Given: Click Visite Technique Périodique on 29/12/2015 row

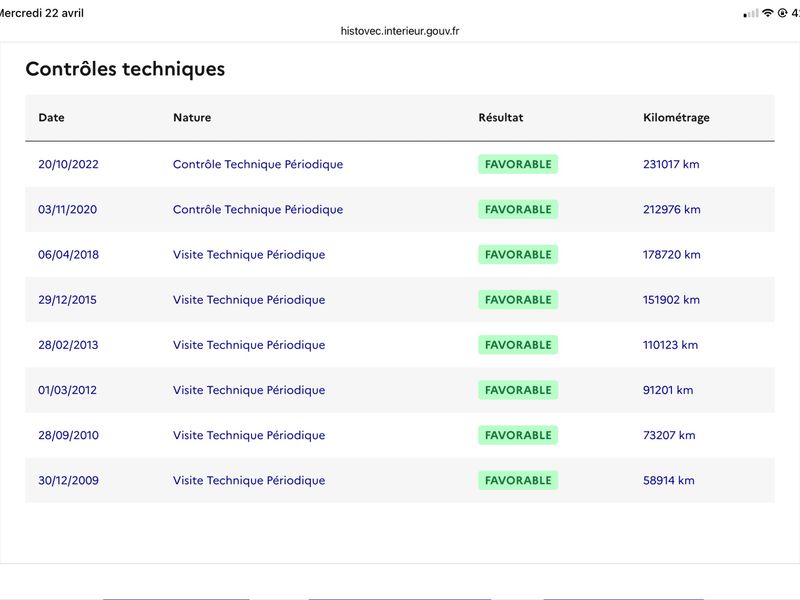Looking at the screenshot, I should [249, 299].
